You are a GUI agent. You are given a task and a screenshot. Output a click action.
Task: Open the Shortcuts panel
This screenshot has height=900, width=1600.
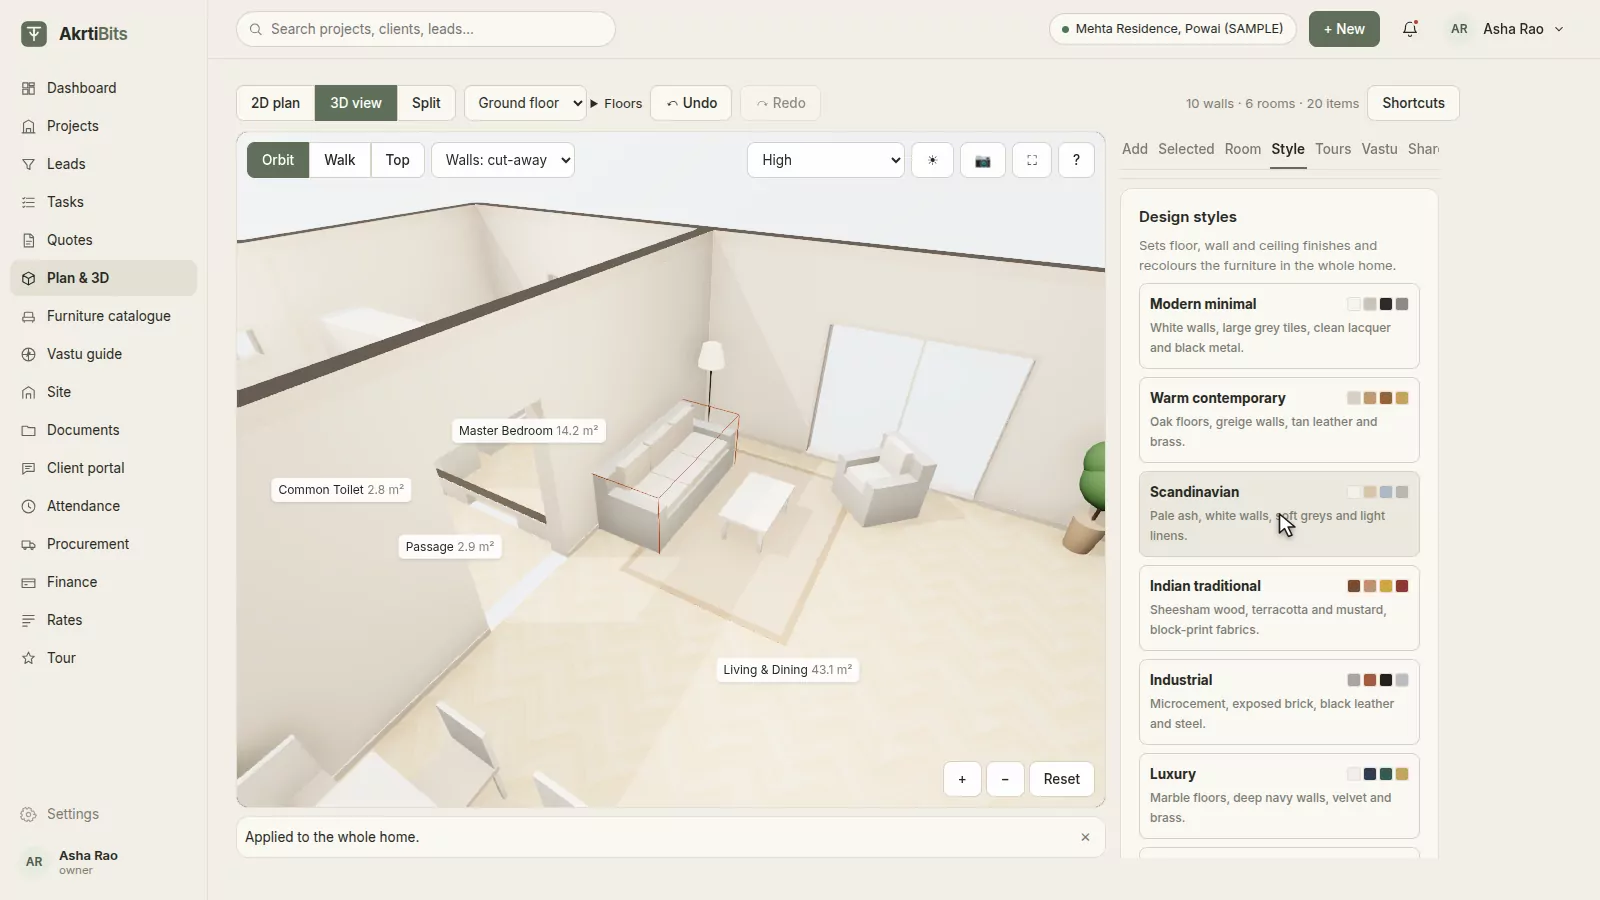[1413, 103]
